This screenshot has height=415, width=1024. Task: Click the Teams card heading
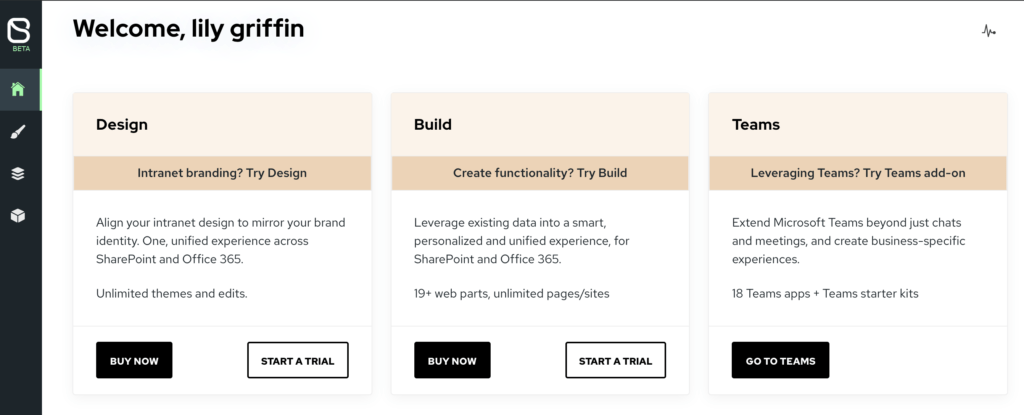pos(756,125)
